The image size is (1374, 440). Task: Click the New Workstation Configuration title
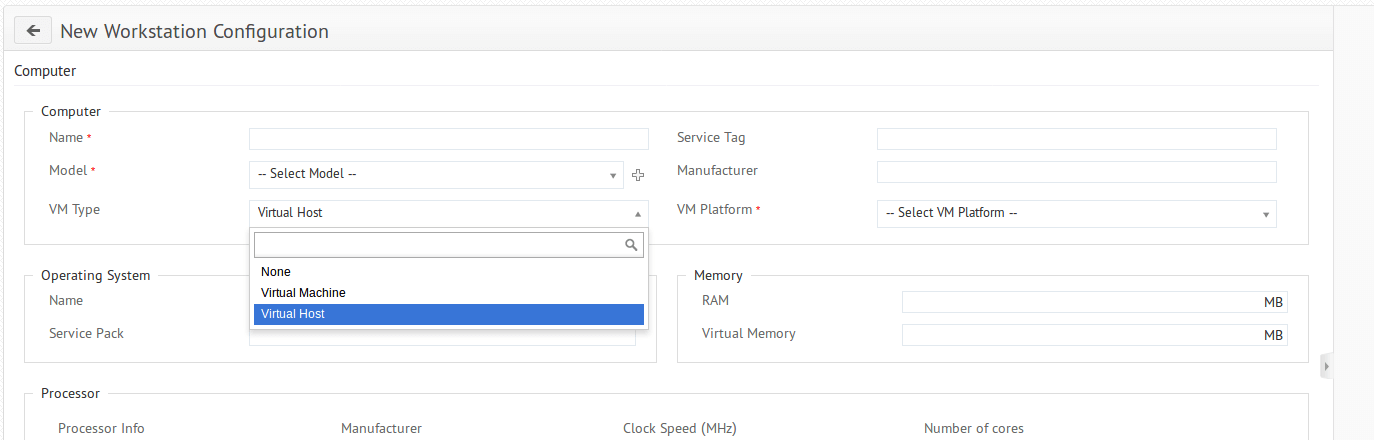(194, 31)
